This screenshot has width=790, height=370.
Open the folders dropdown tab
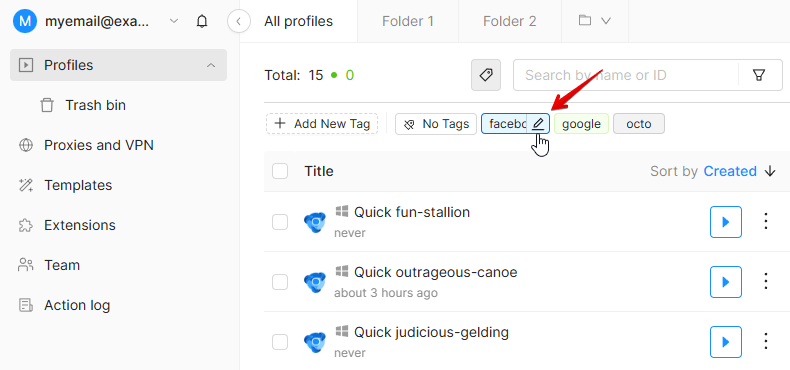click(x=595, y=21)
